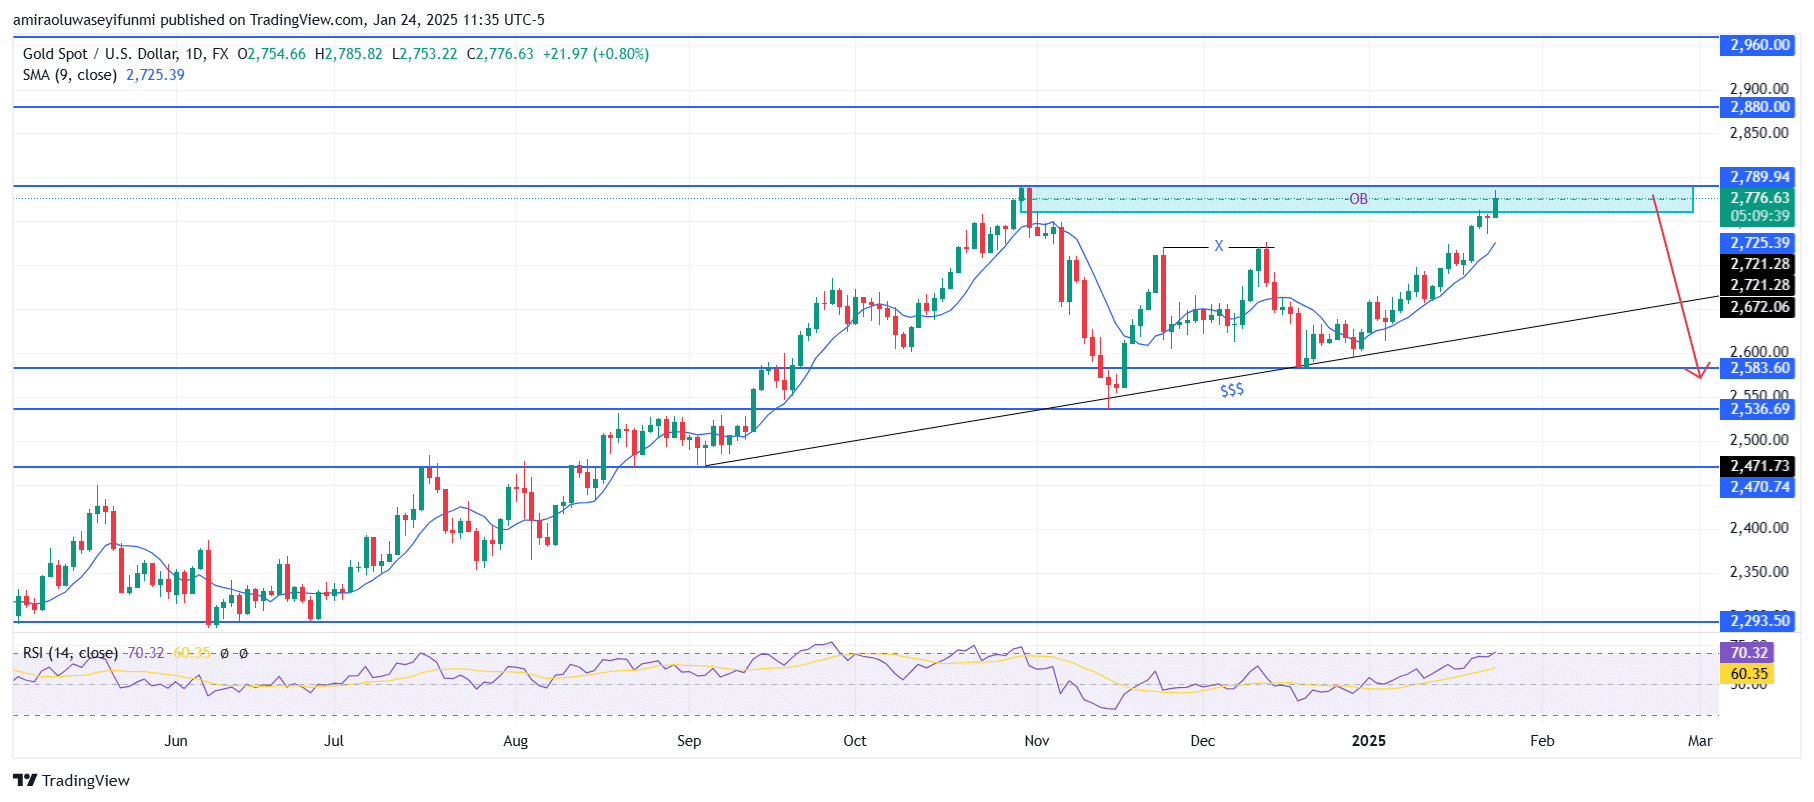Click the RSI (14, close) indicator label
This screenshot has width=1814, height=802.
point(70,653)
